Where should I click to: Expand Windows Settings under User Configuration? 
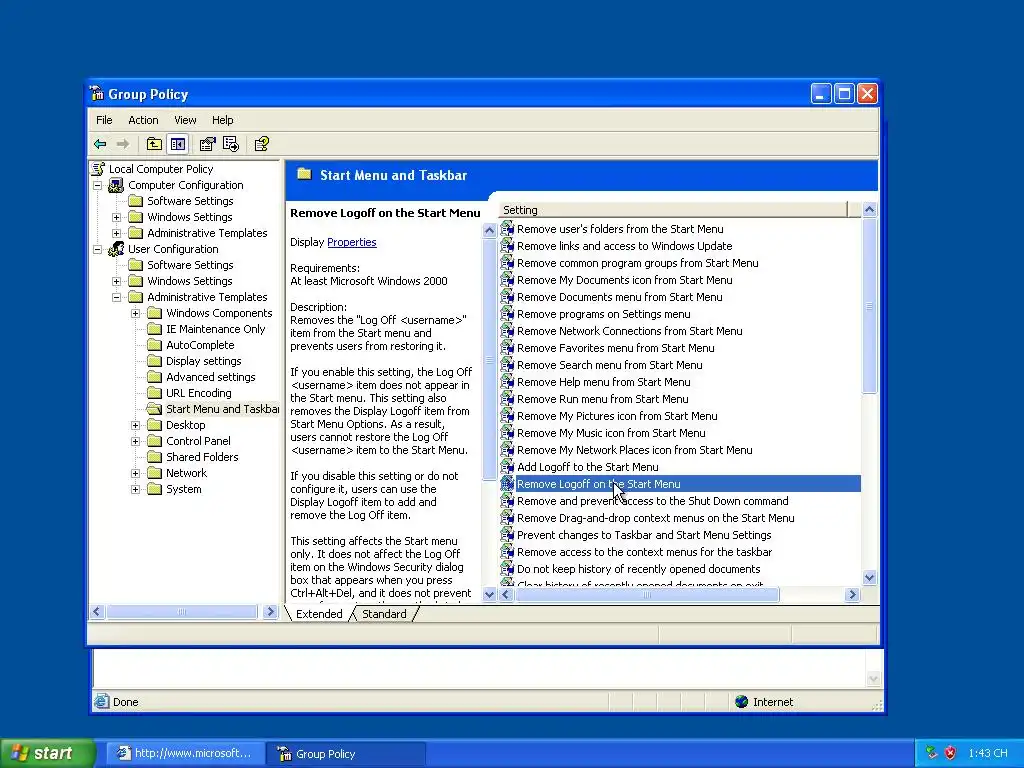click(x=116, y=281)
